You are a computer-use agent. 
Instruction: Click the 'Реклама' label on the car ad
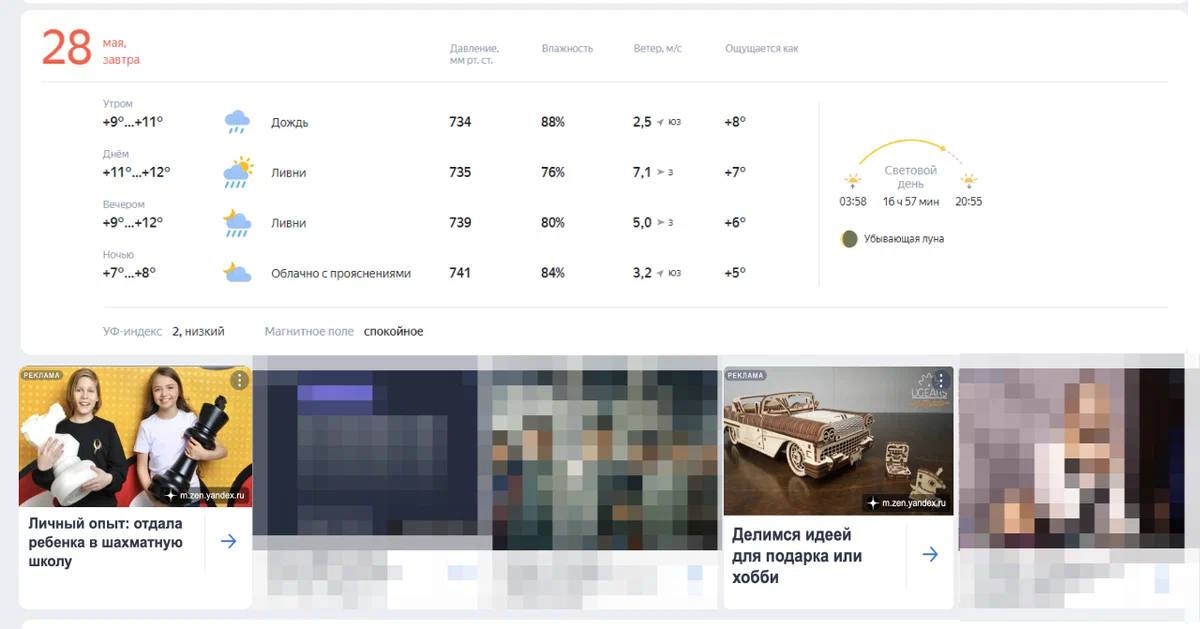pyautogui.click(x=745, y=376)
